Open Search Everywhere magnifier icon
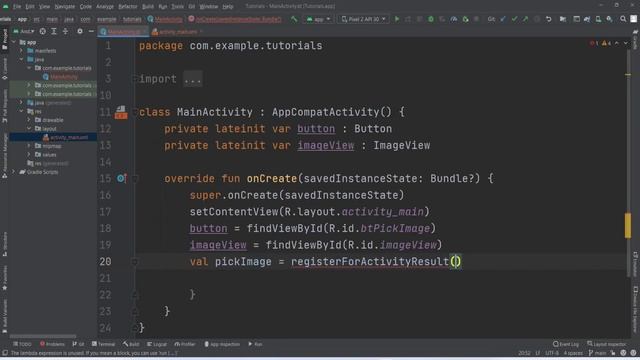 623,19
